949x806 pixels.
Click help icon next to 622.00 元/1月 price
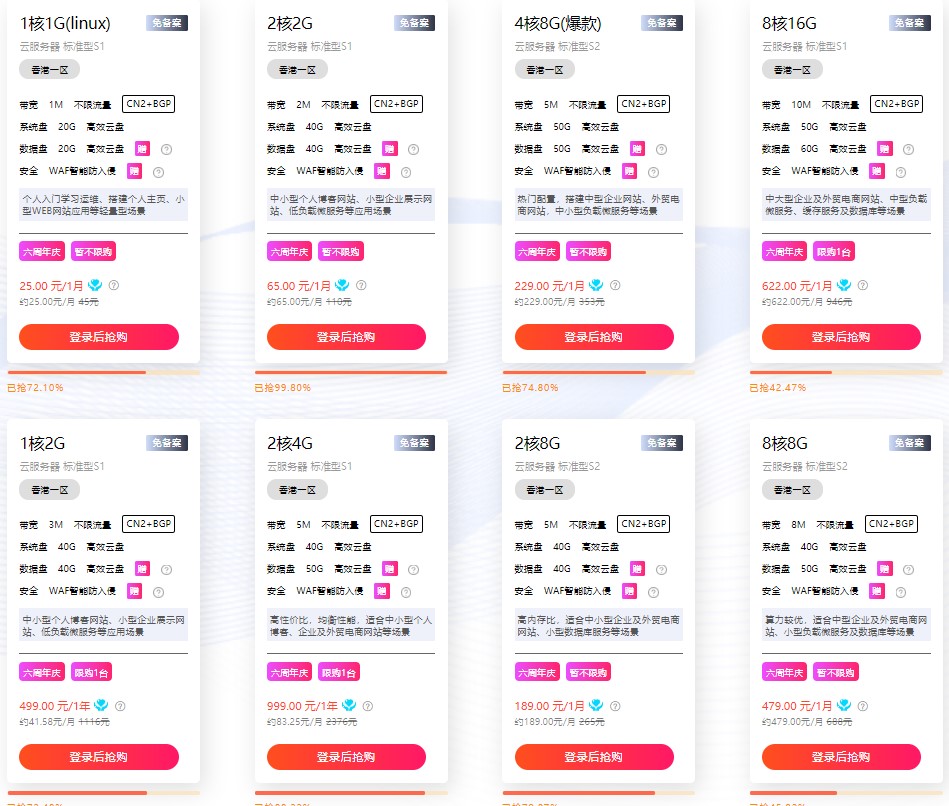[863, 285]
